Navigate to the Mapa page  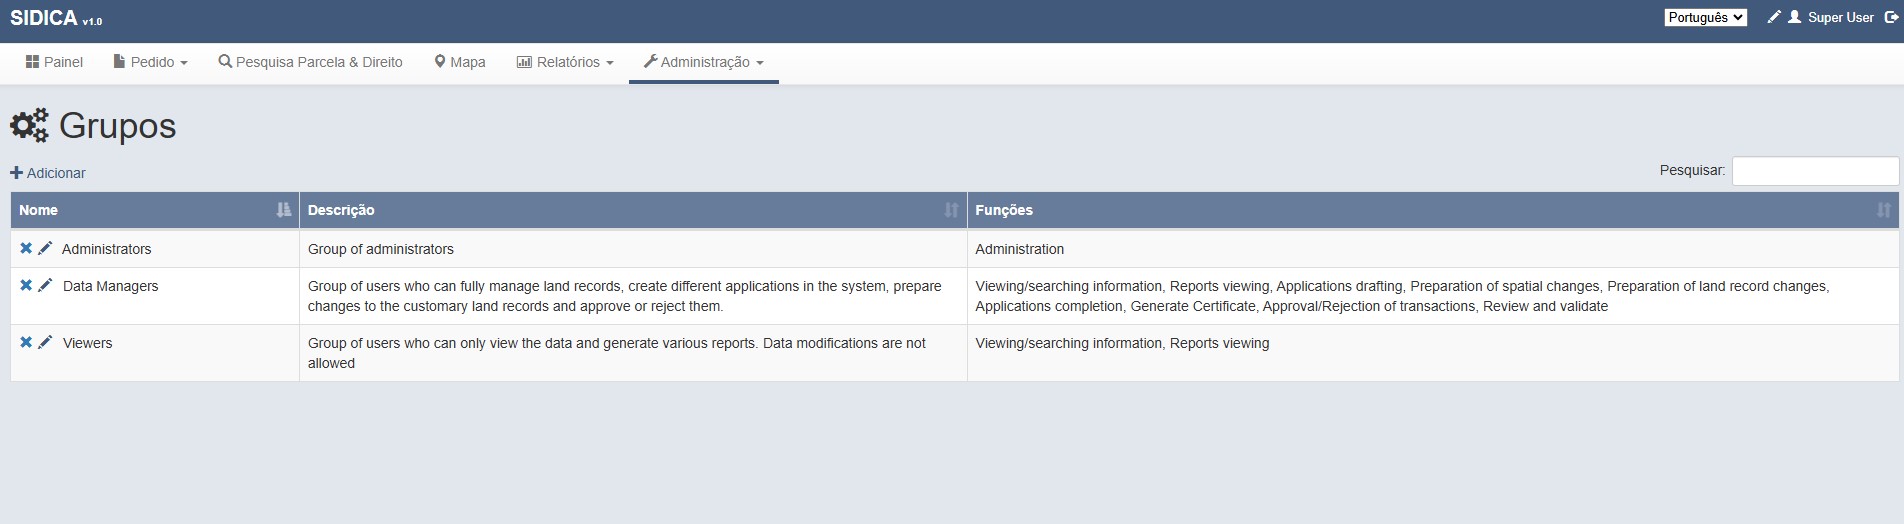pyautogui.click(x=460, y=62)
